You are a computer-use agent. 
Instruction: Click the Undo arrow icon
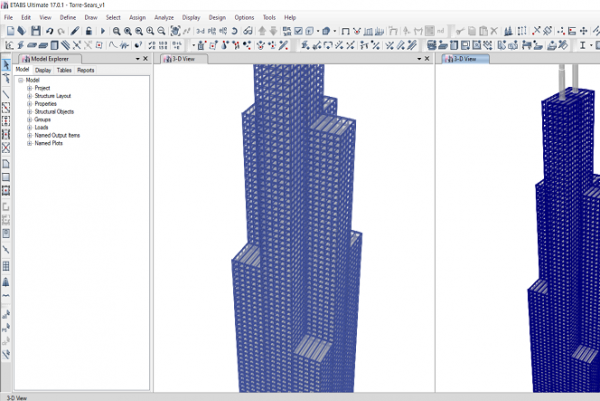click(x=49, y=31)
